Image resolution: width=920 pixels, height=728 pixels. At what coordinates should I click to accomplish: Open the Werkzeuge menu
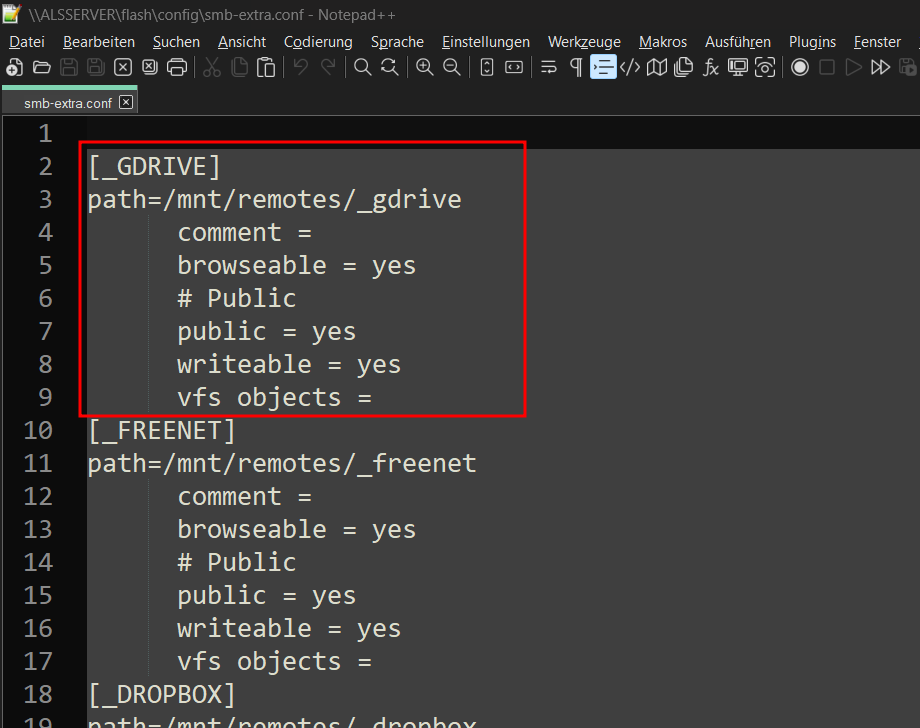(x=584, y=42)
